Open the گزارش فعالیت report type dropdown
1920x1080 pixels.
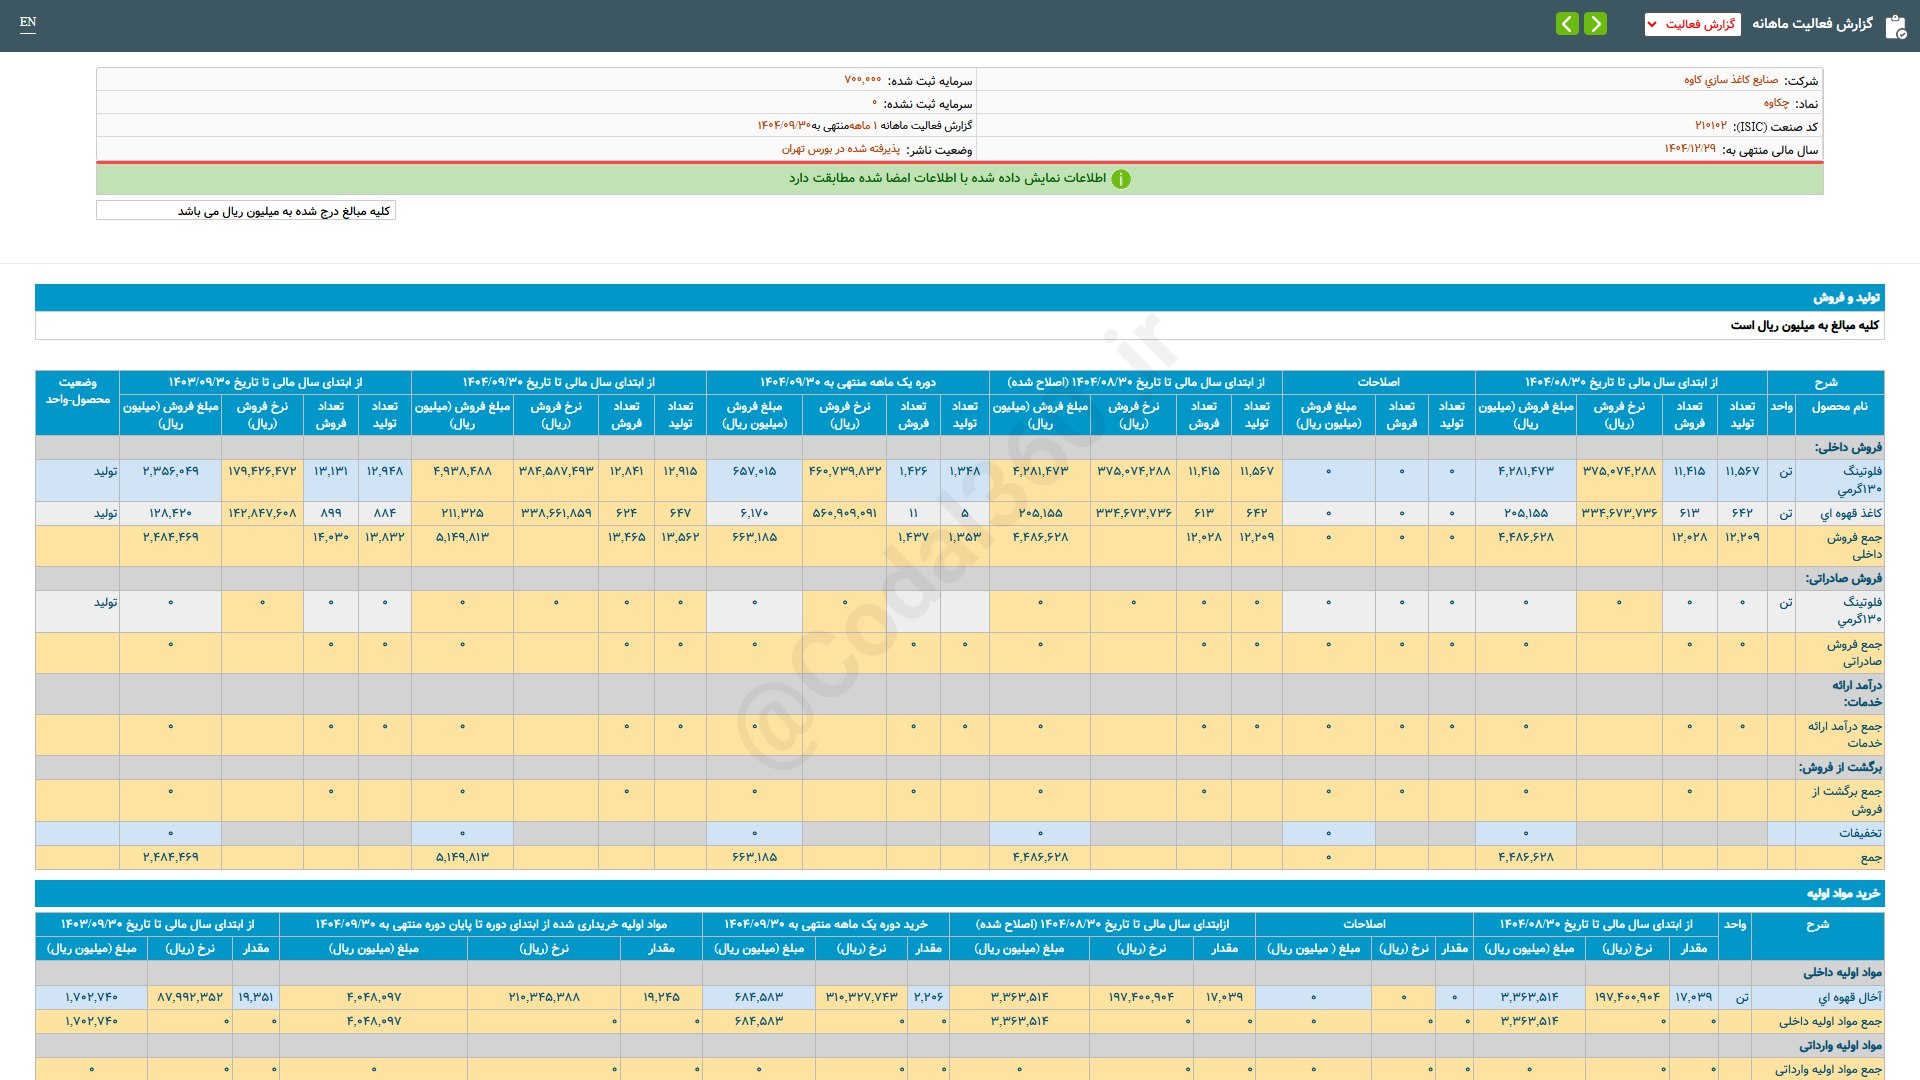(x=1692, y=24)
